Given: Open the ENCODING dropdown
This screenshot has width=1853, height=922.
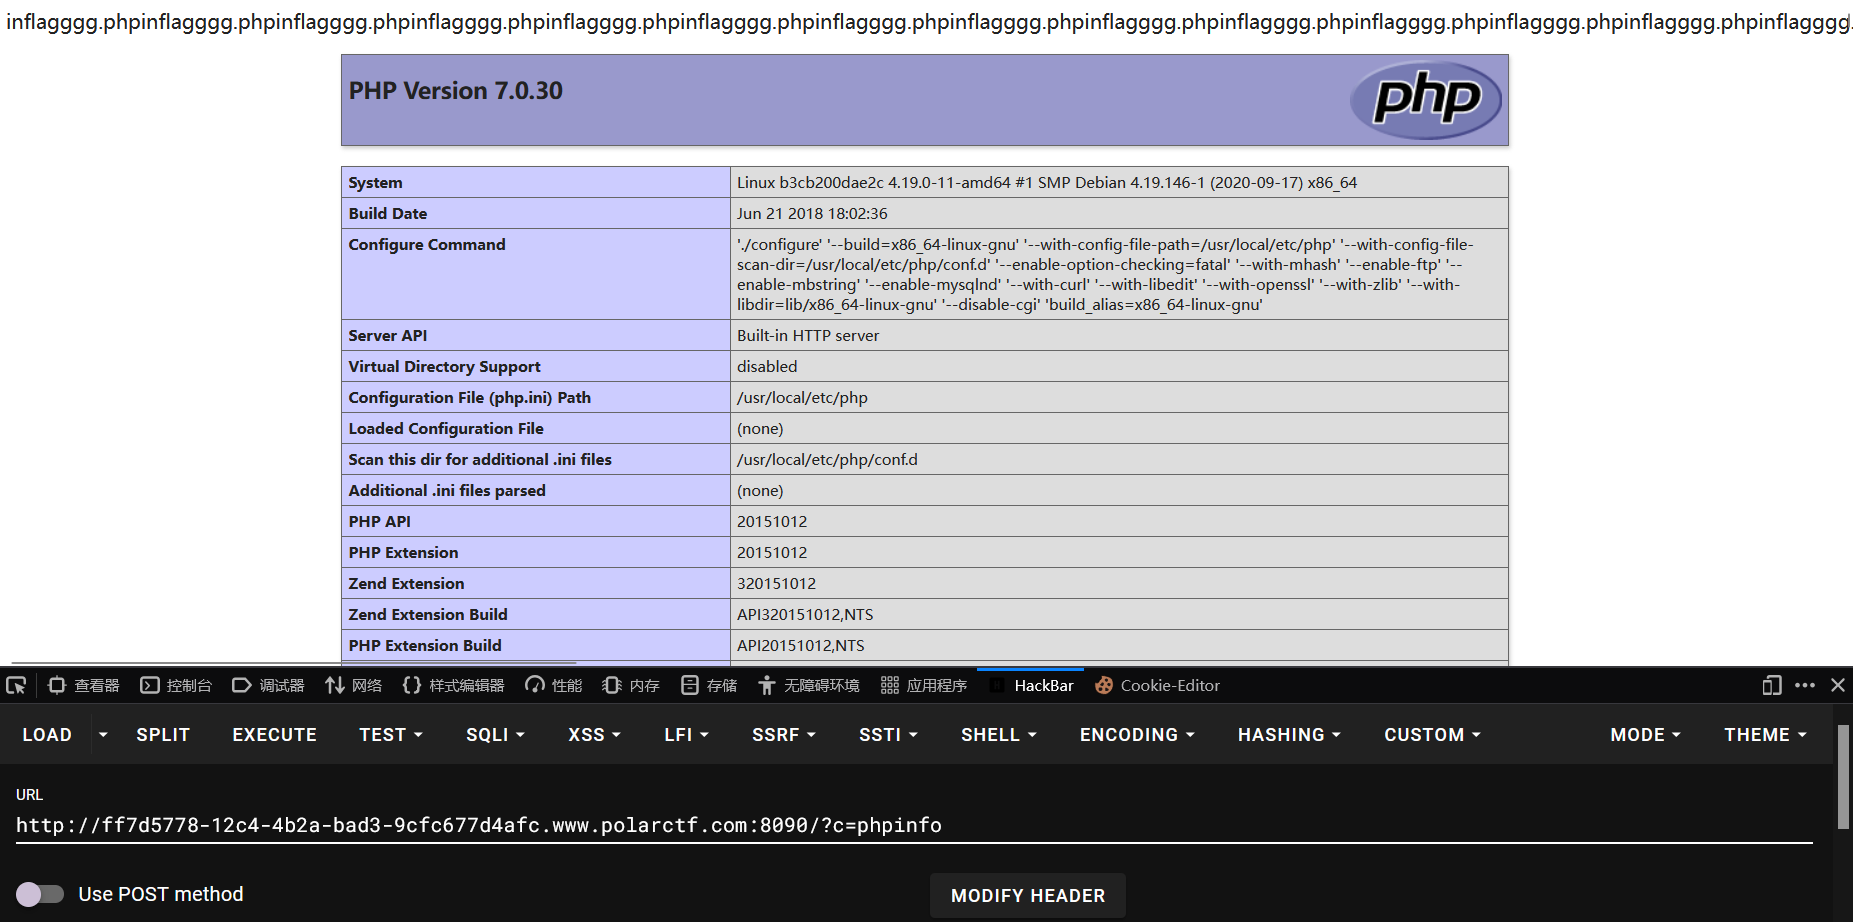Looking at the screenshot, I should pos(1137,735).
